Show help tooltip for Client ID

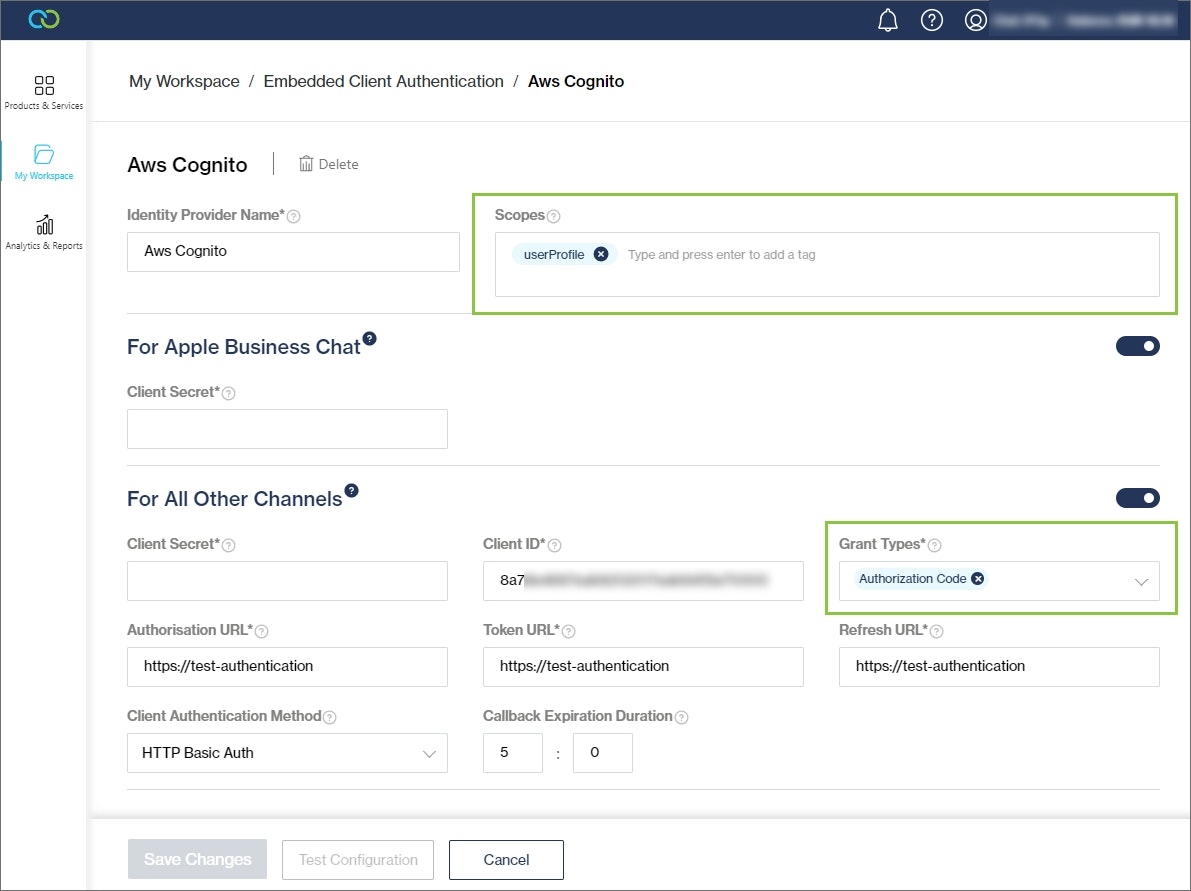[554, 545]
